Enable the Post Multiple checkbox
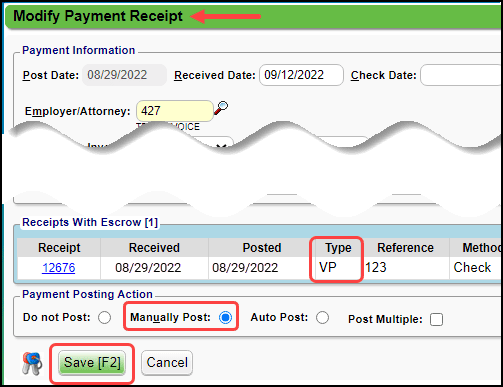This screenshot has width=503, height=387. pos(436,319)
